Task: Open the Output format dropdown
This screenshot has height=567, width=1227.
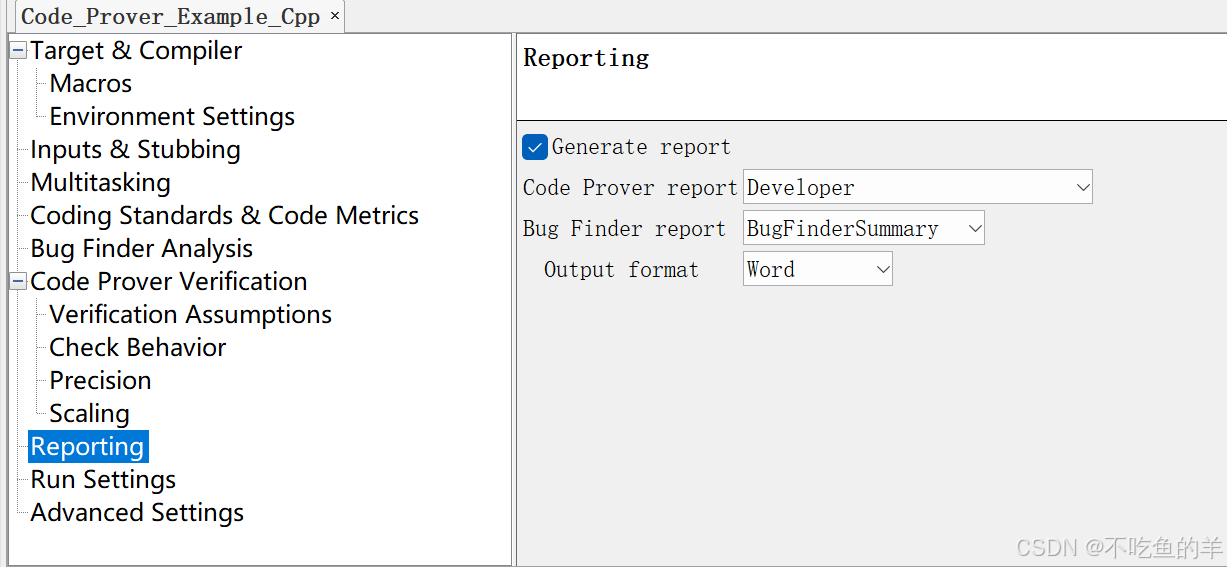Action: point(817,269)
